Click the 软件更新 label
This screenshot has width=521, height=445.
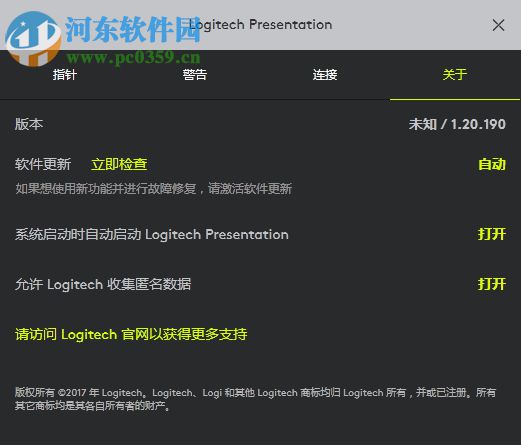pos(43,164)
